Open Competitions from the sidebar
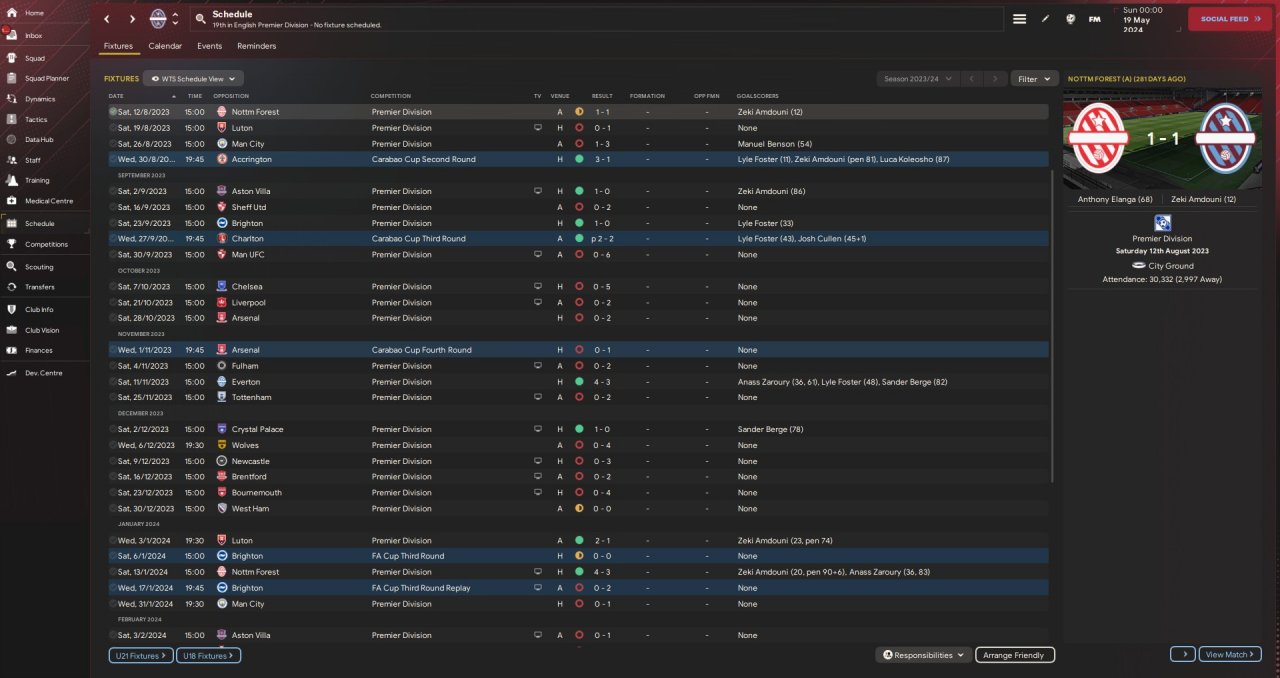 tap(46, 244)
